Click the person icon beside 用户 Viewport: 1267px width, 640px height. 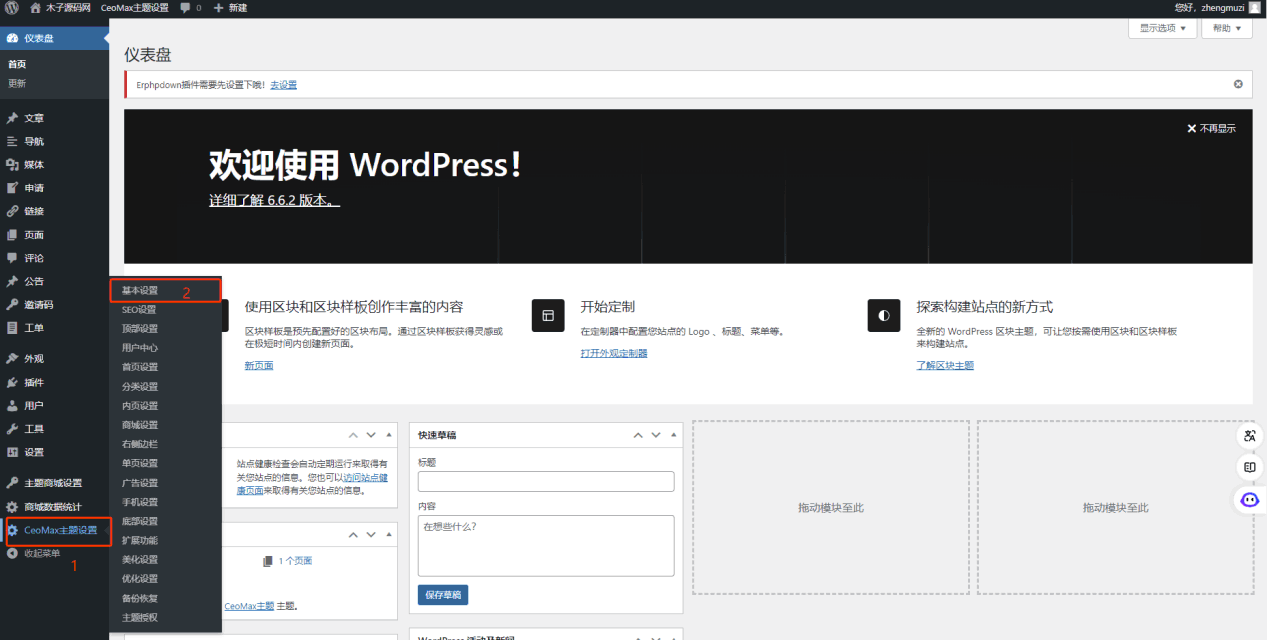12,406
